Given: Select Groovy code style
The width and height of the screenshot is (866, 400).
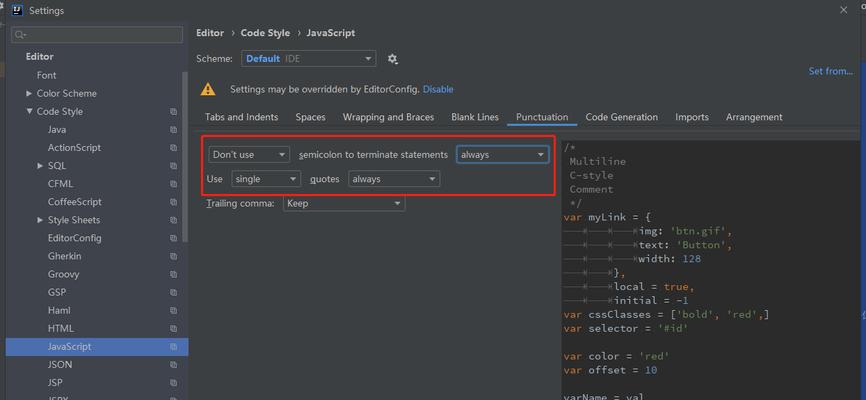Looking at the screenshot, I should point(64,275).
